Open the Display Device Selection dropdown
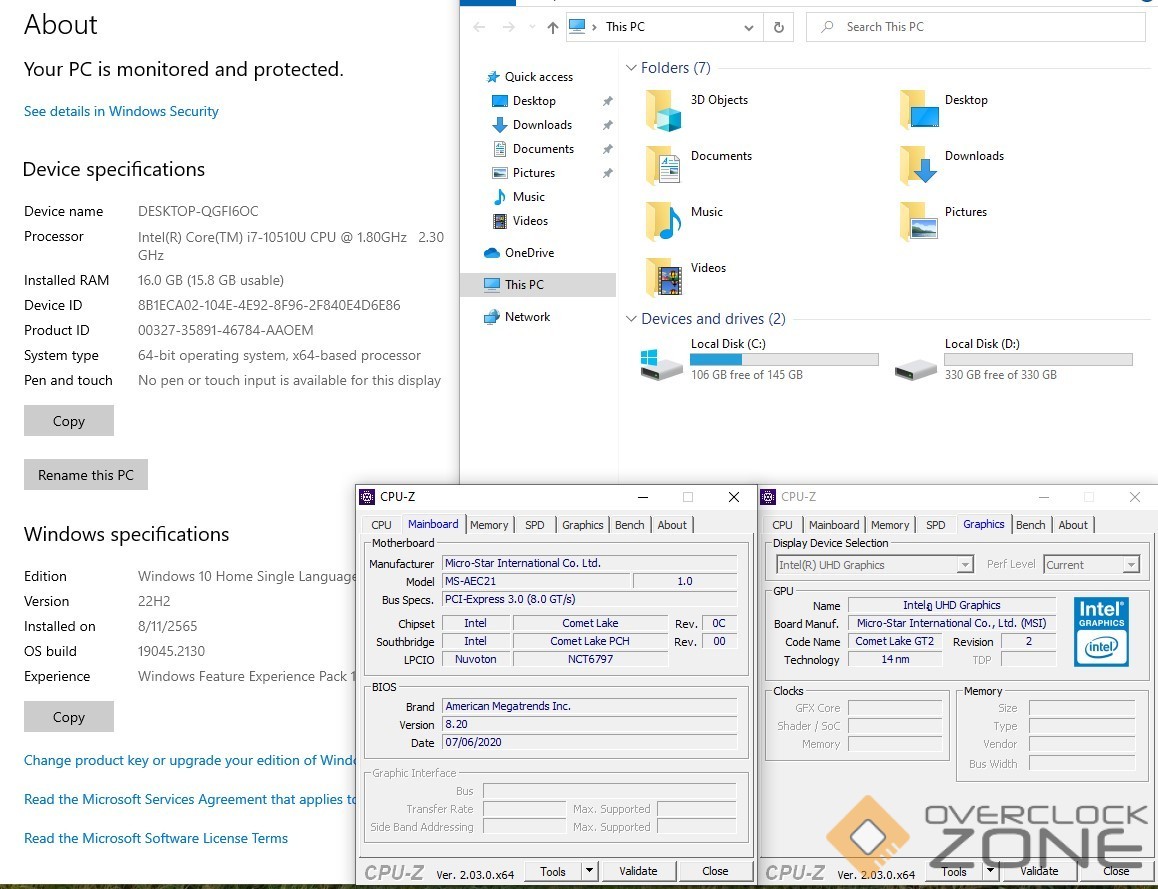Viewport: 1158px width, 889px height. [965, 565]
